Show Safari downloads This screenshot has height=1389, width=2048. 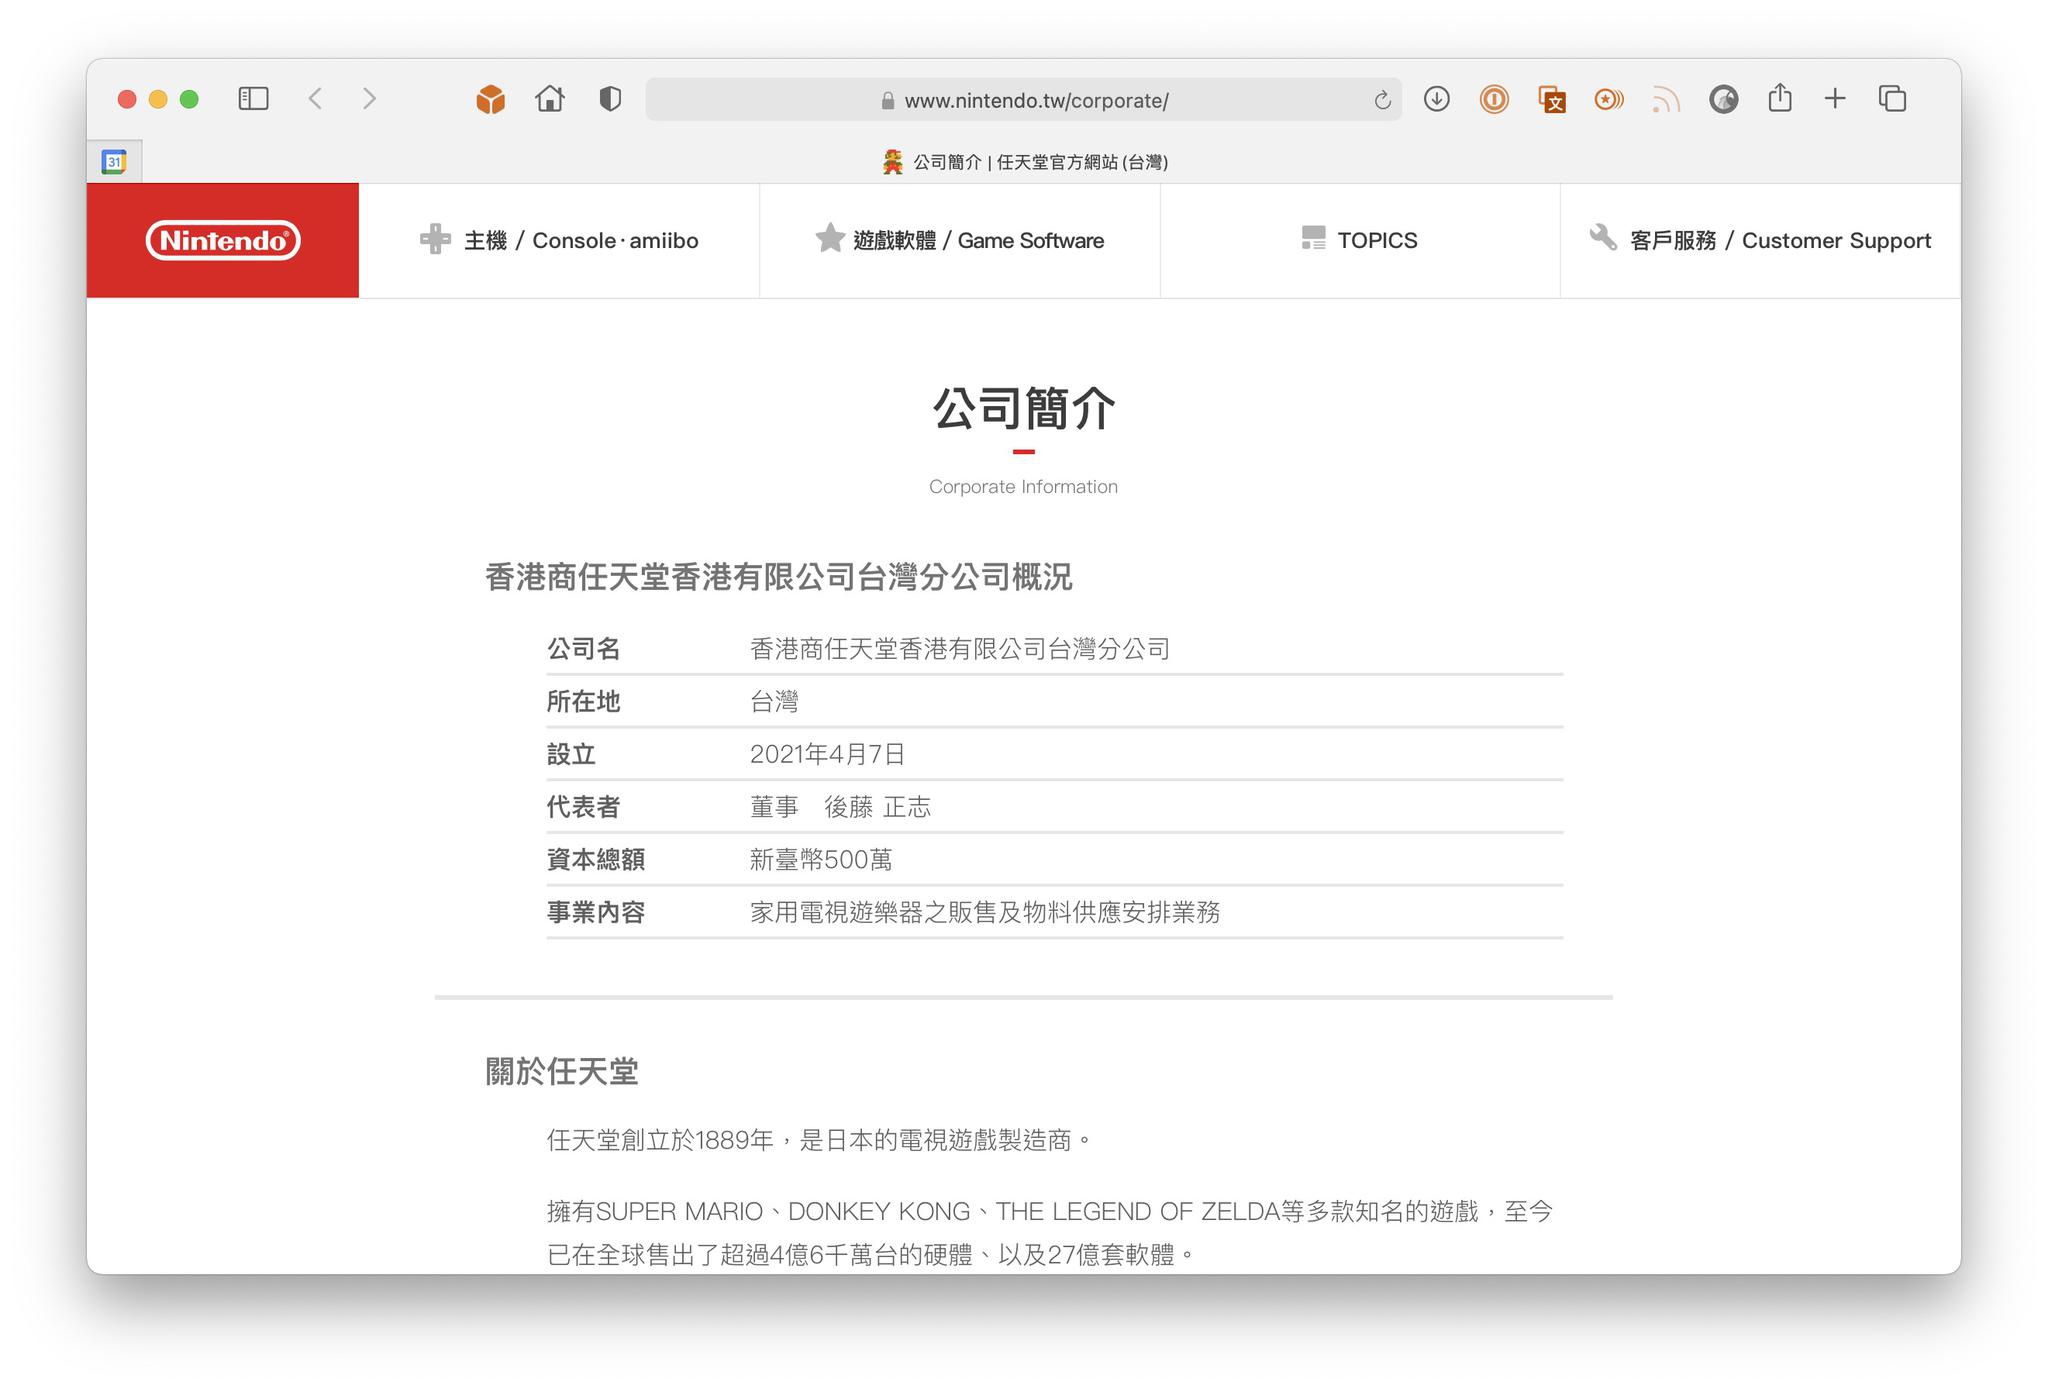tap(1437, 99)
